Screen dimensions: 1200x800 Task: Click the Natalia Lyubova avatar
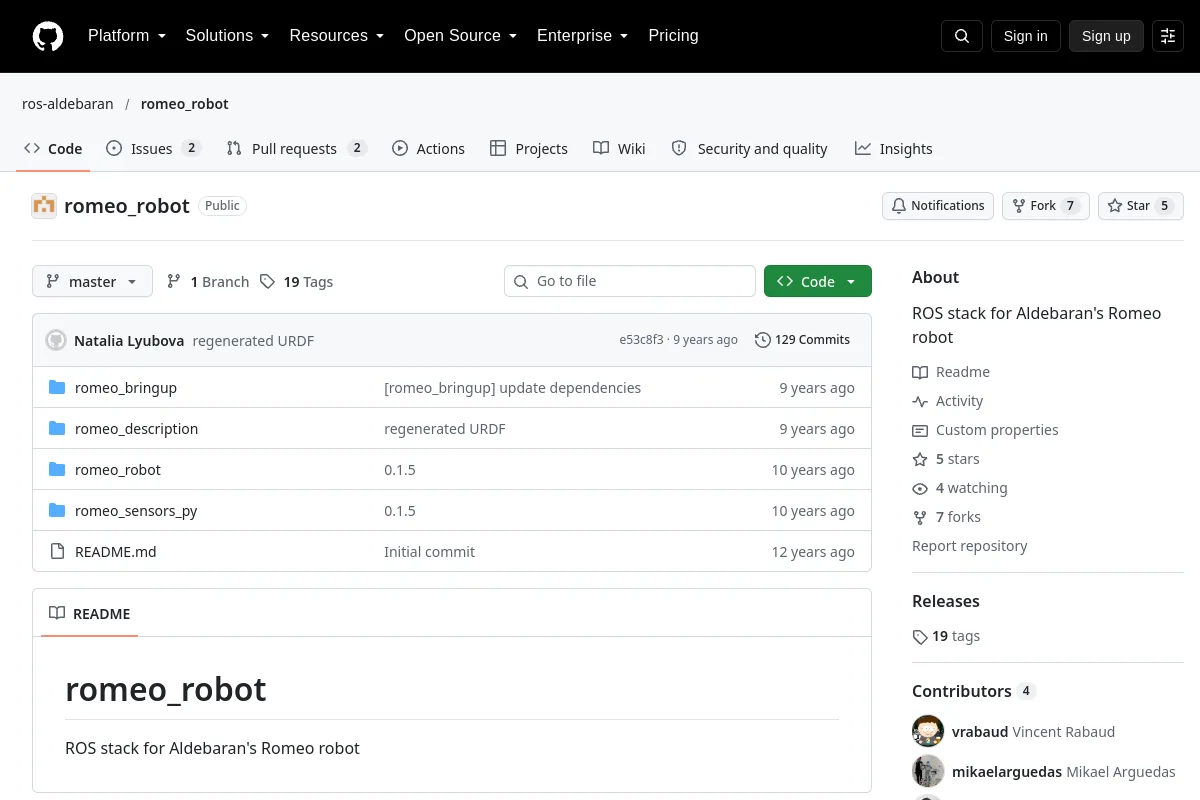point(56,340)
